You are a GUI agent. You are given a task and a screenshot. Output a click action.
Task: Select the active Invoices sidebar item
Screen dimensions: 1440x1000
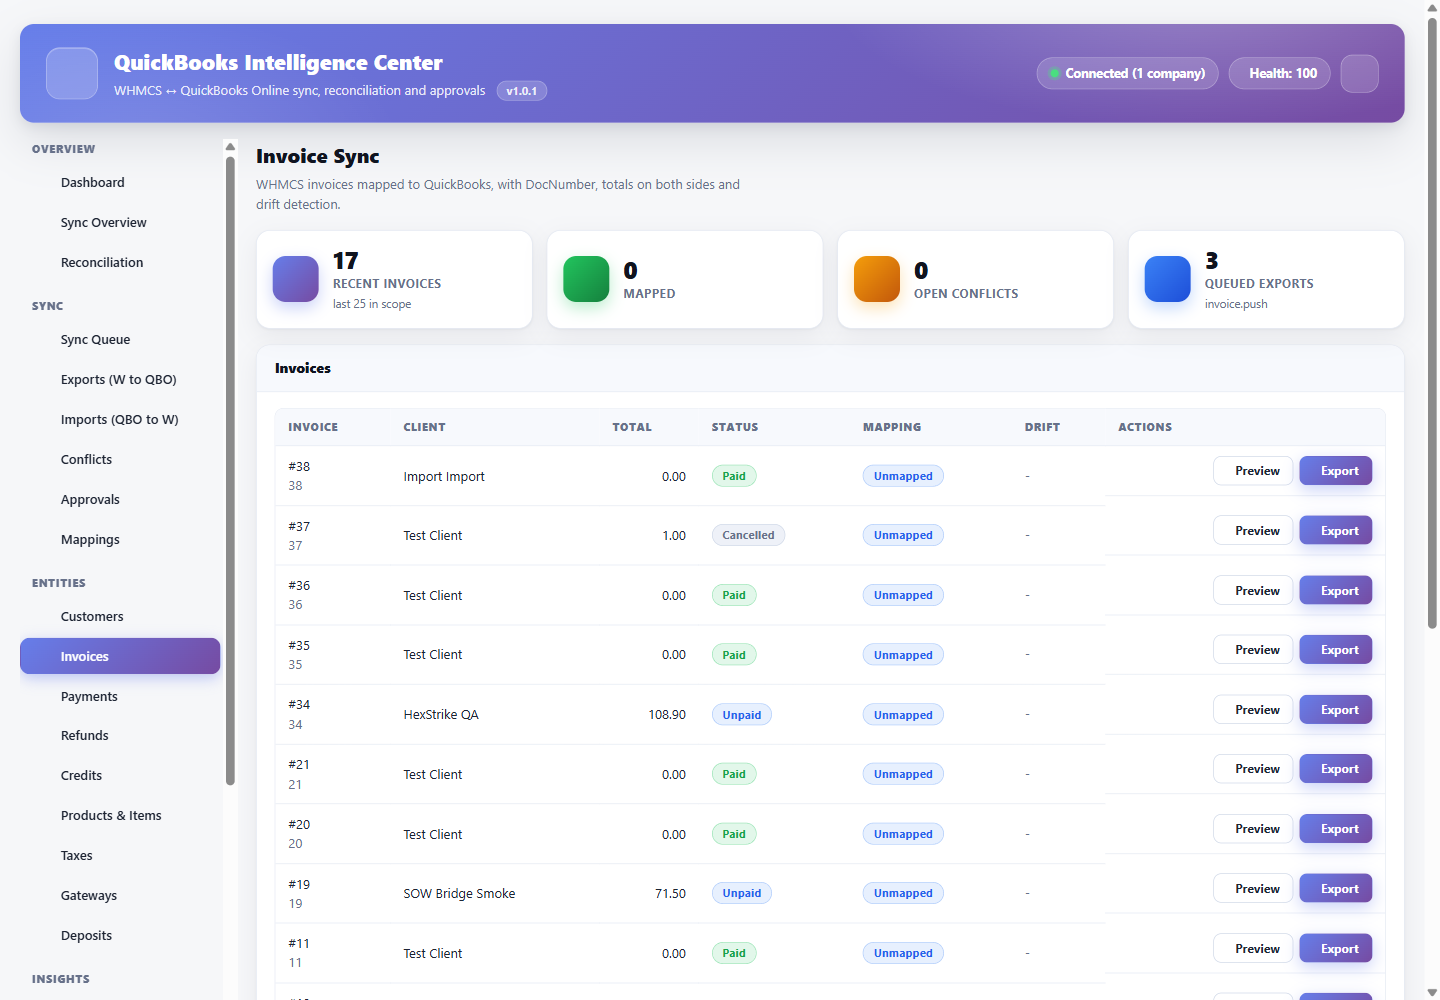point(120,656)
